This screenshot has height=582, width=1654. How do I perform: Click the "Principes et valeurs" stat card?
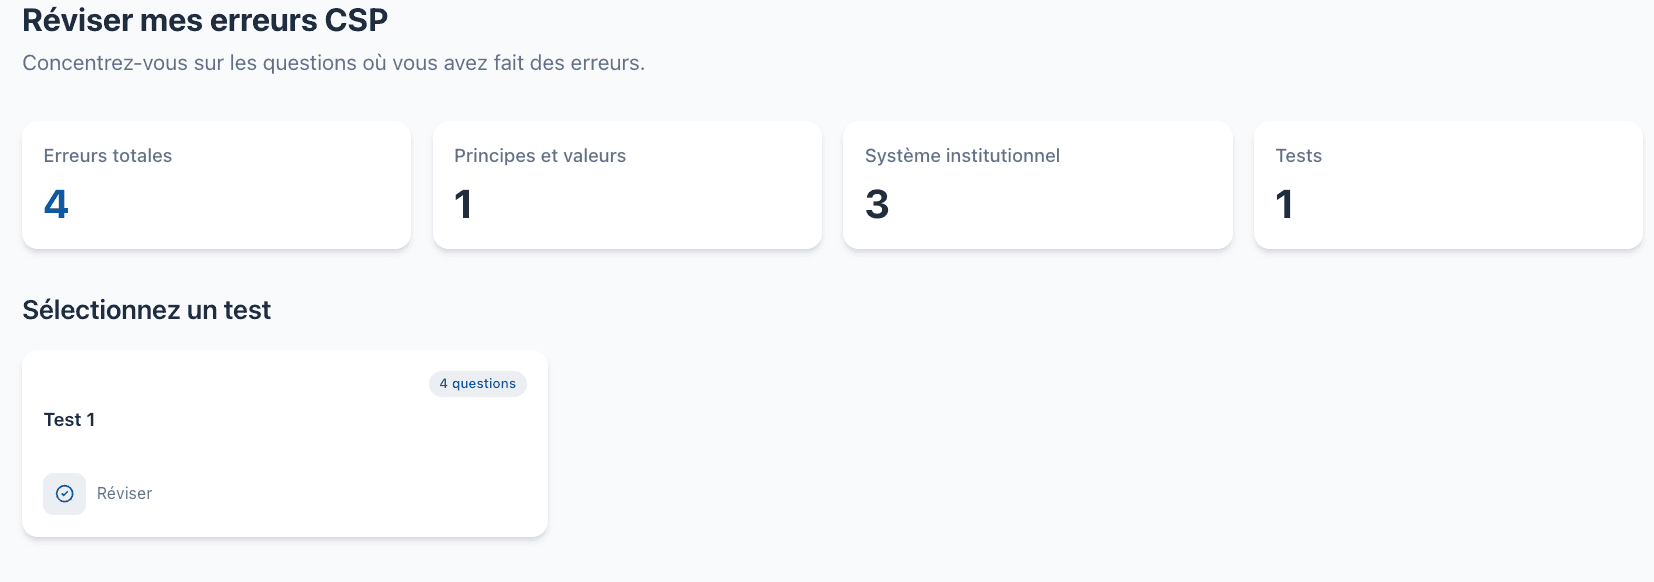(627, 184)
